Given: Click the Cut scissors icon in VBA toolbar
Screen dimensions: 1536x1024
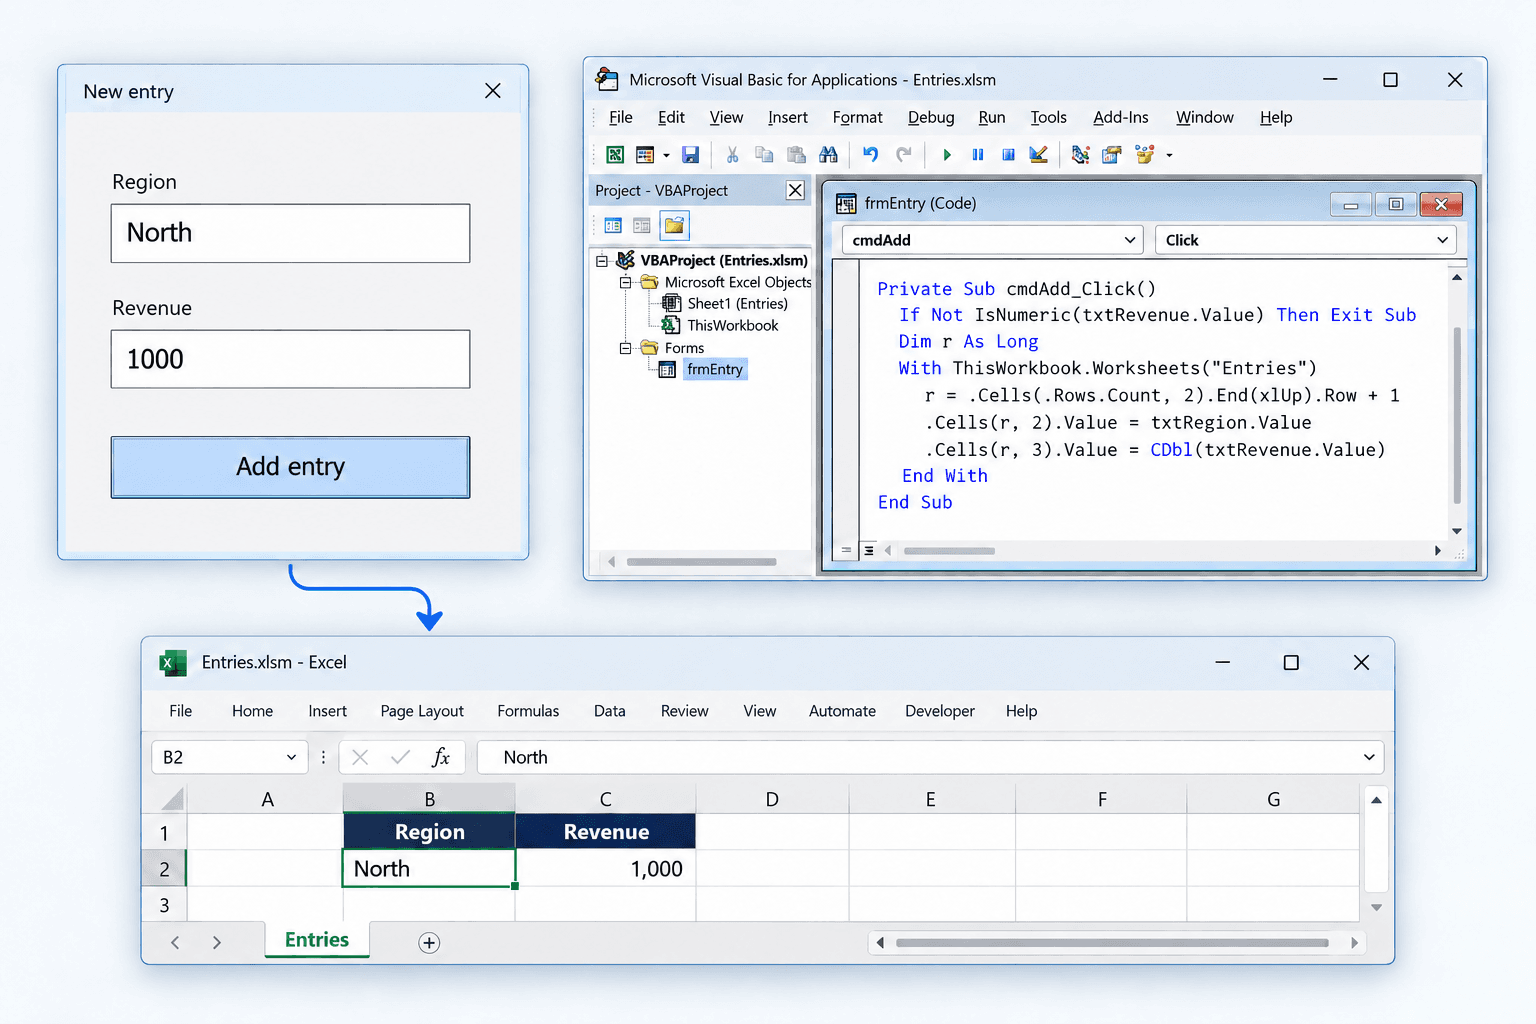Looking at the screenshot, I should [x=732, y=155].
